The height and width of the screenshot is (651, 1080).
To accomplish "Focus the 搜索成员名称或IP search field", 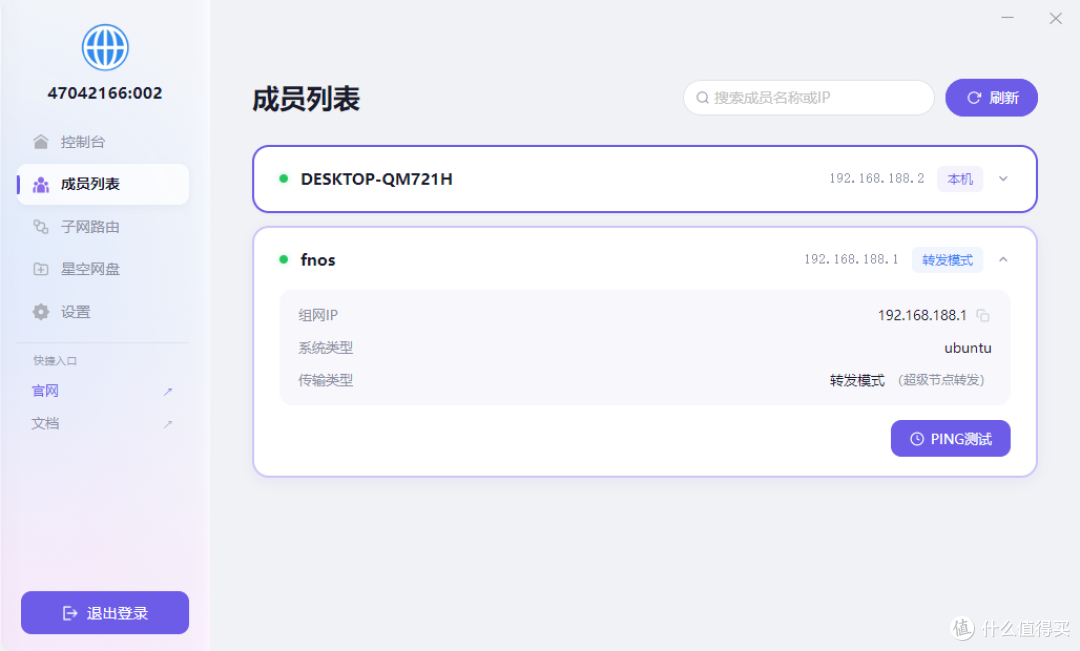I will (809, 98).
